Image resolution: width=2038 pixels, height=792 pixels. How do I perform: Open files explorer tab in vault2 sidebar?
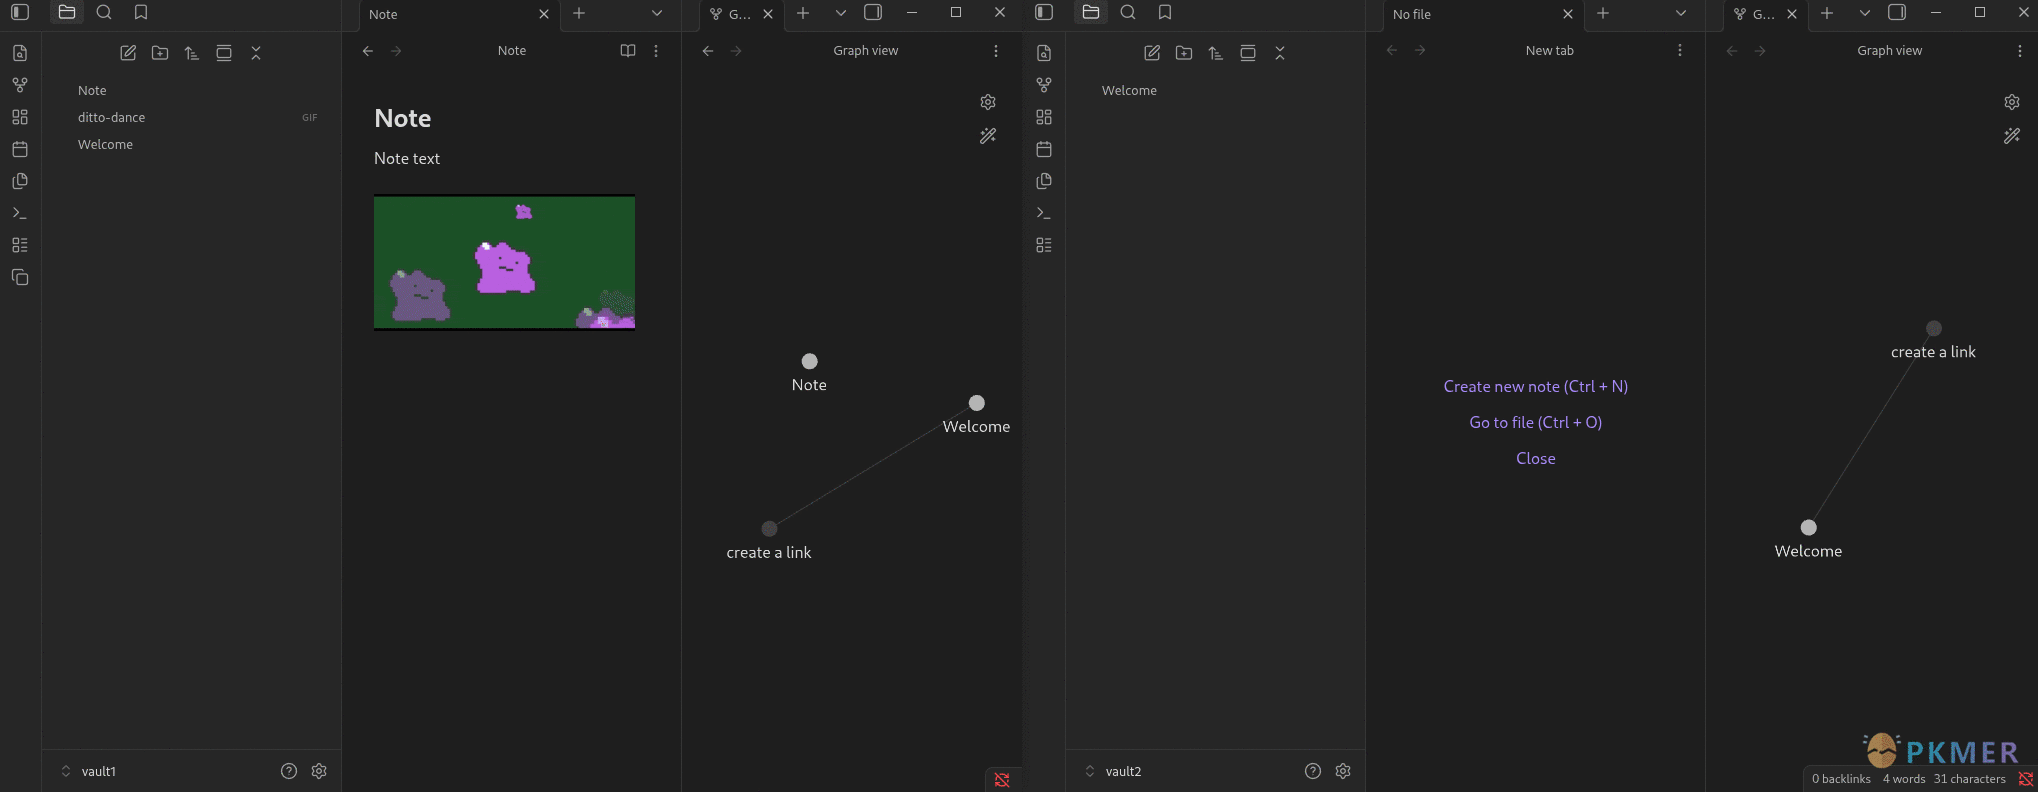[1091, 13]
